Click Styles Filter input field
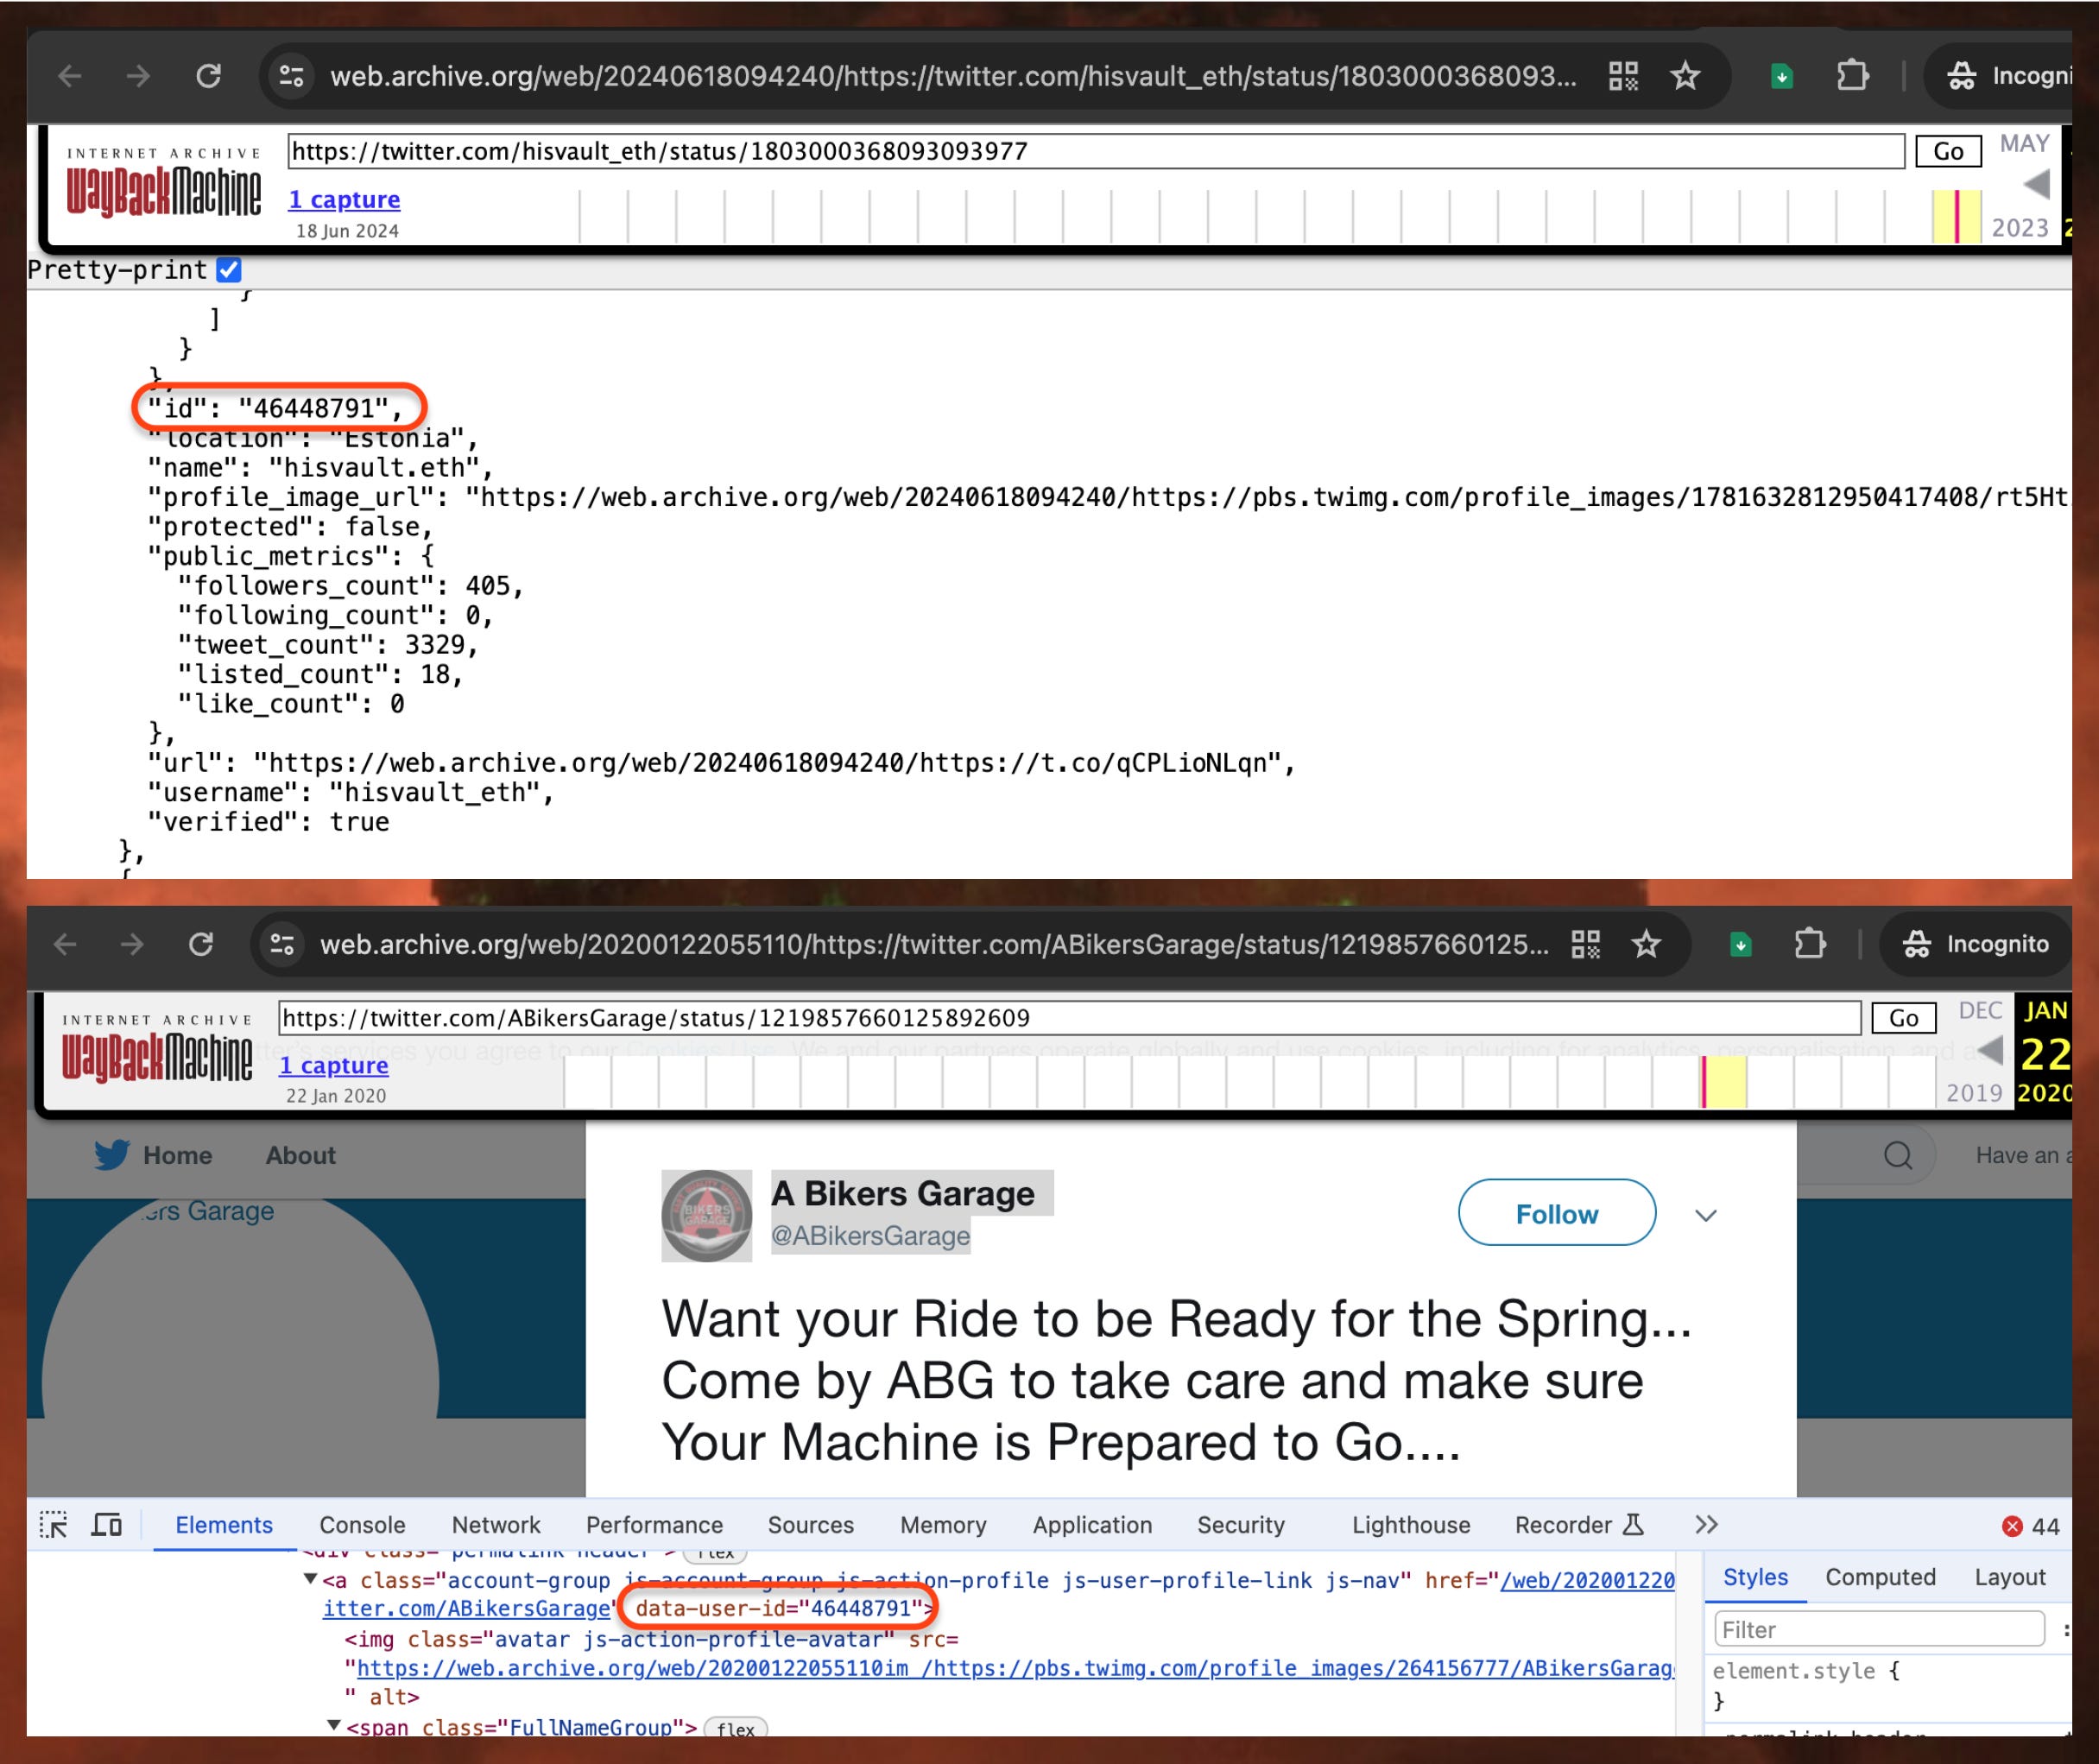 tap(1879, 1630)
